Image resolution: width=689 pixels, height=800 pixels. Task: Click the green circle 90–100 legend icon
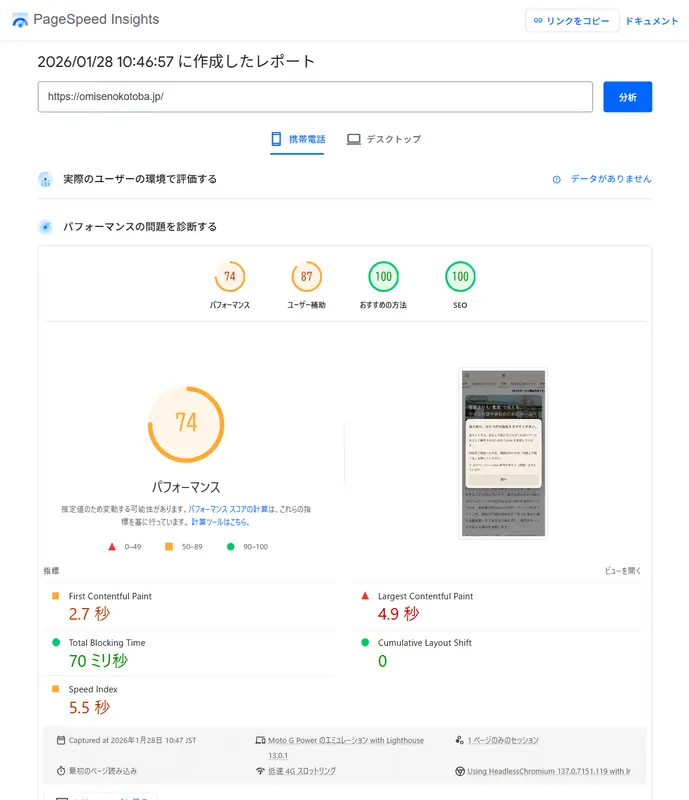tap(231, 547)
